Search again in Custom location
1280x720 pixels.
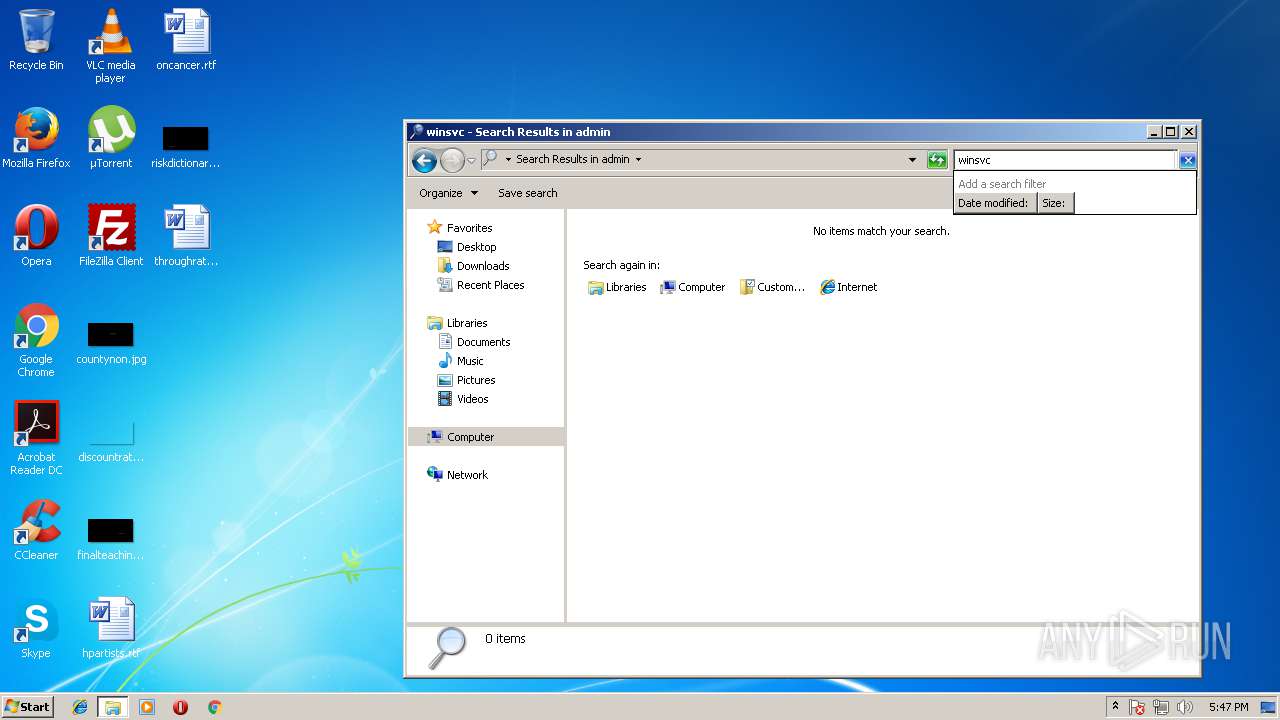772,287
